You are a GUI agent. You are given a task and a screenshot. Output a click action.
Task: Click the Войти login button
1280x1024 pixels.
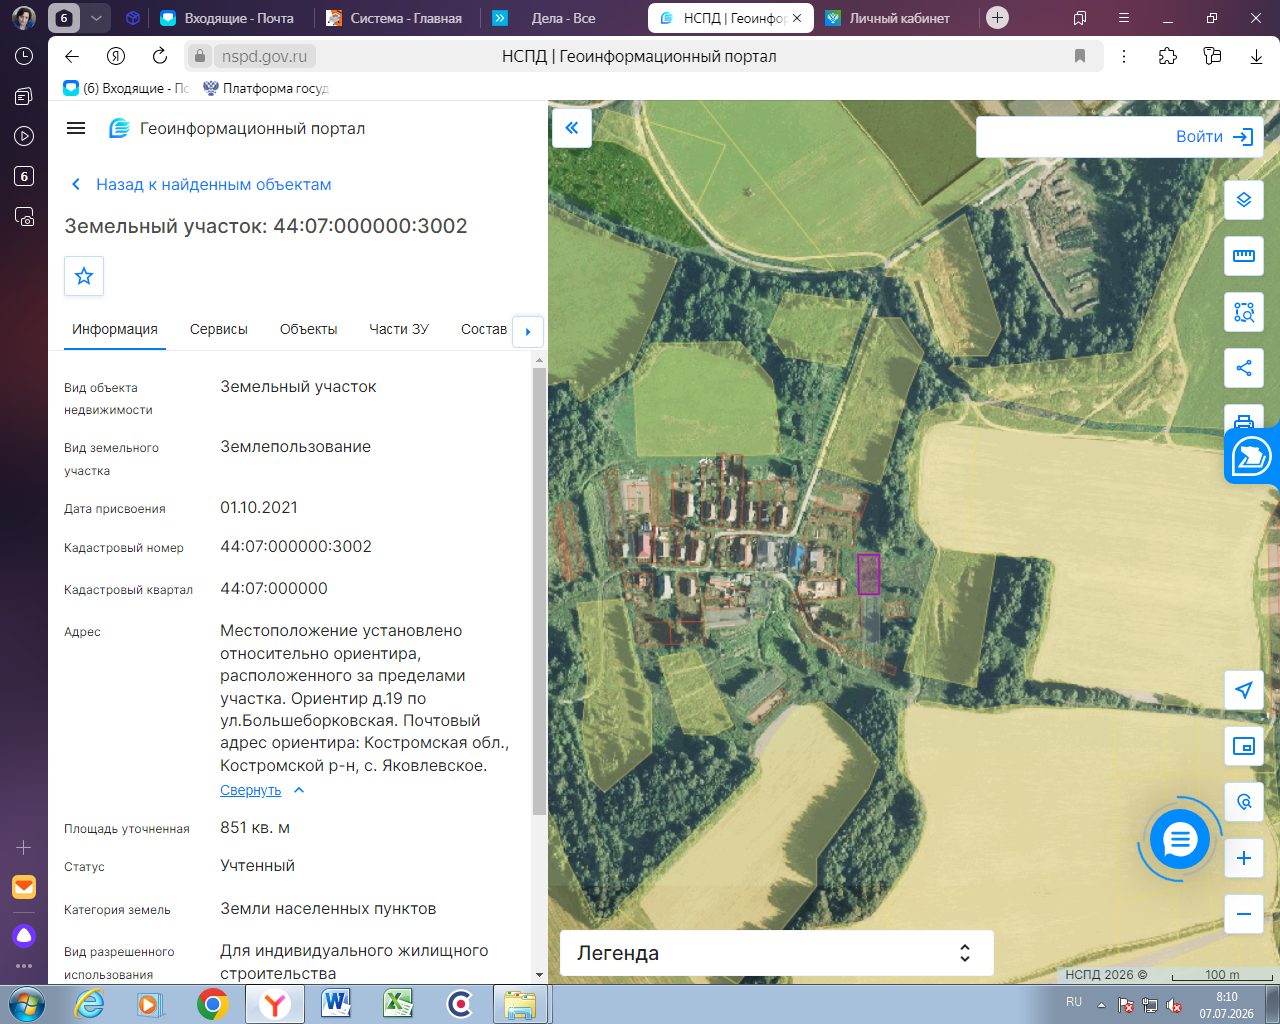coord(1214,137)
